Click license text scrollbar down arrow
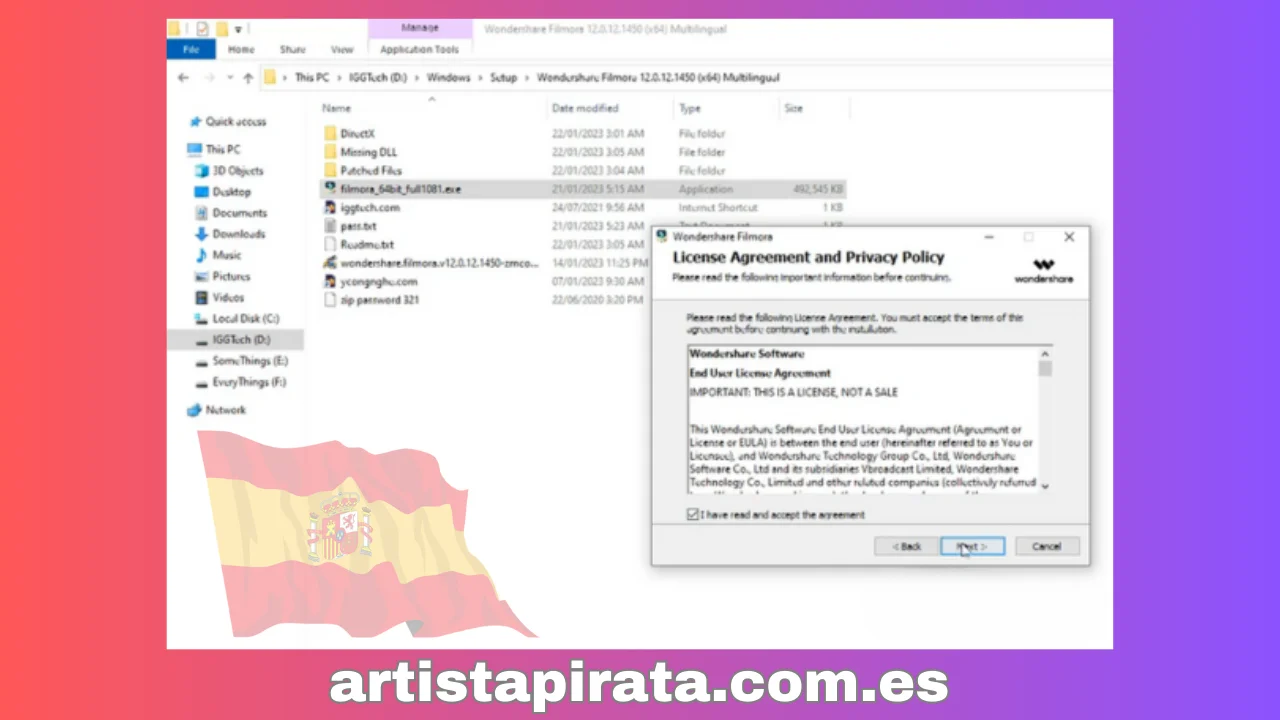1280x720 pixels. click(1045, 486)
